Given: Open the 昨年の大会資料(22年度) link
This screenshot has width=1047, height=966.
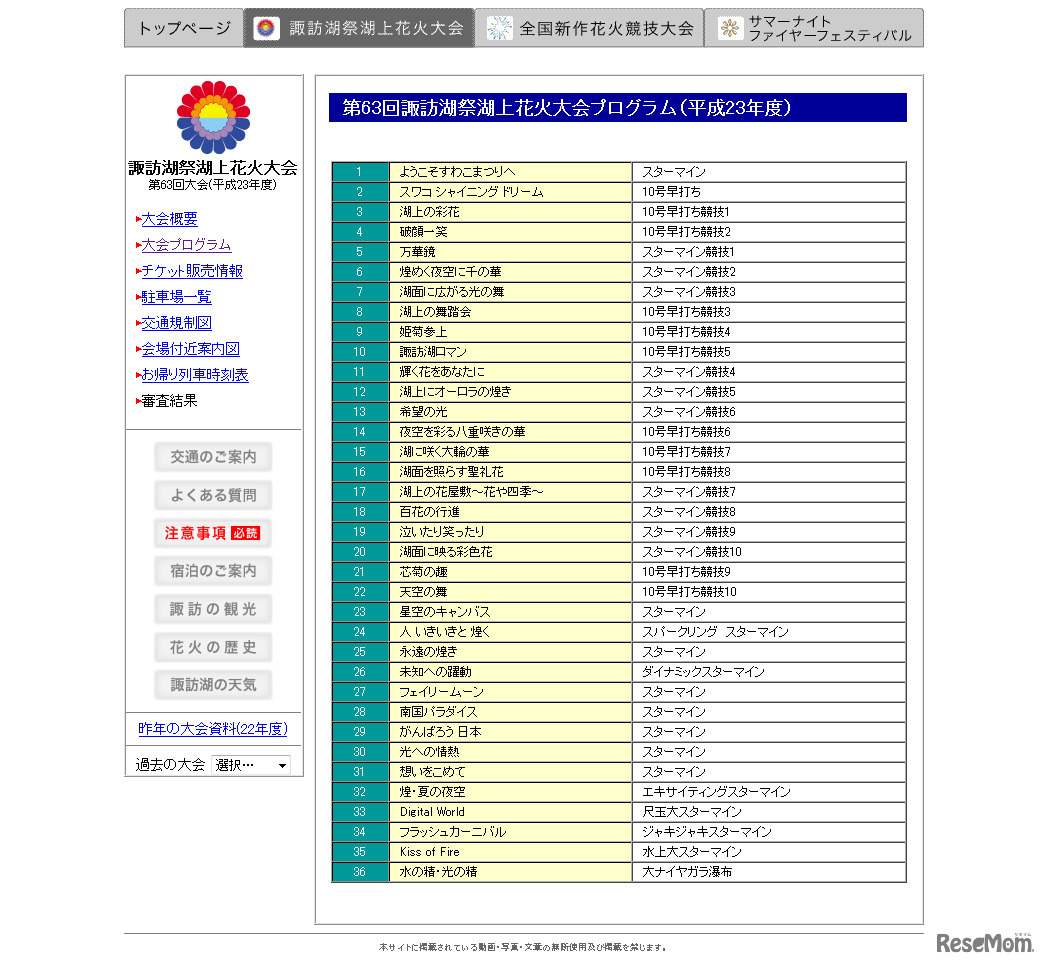Looking at the screenshot, I should coord(213,729).
